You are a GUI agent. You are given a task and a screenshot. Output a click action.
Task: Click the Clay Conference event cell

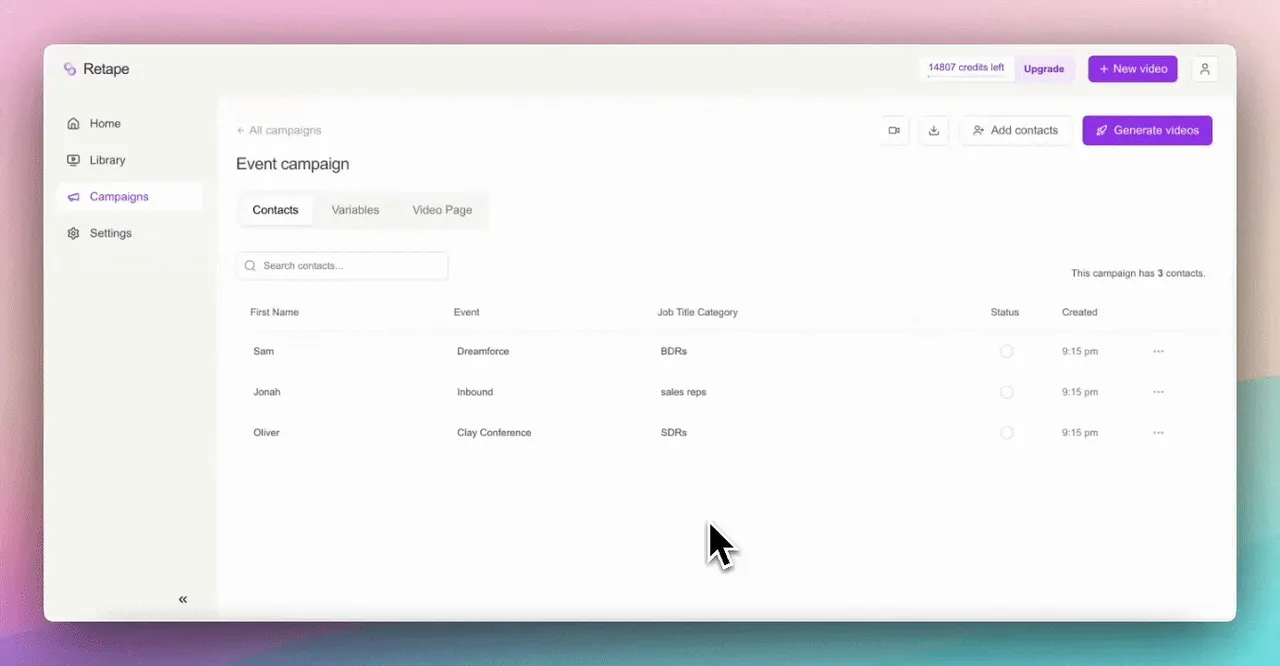(x=494, y=433)
